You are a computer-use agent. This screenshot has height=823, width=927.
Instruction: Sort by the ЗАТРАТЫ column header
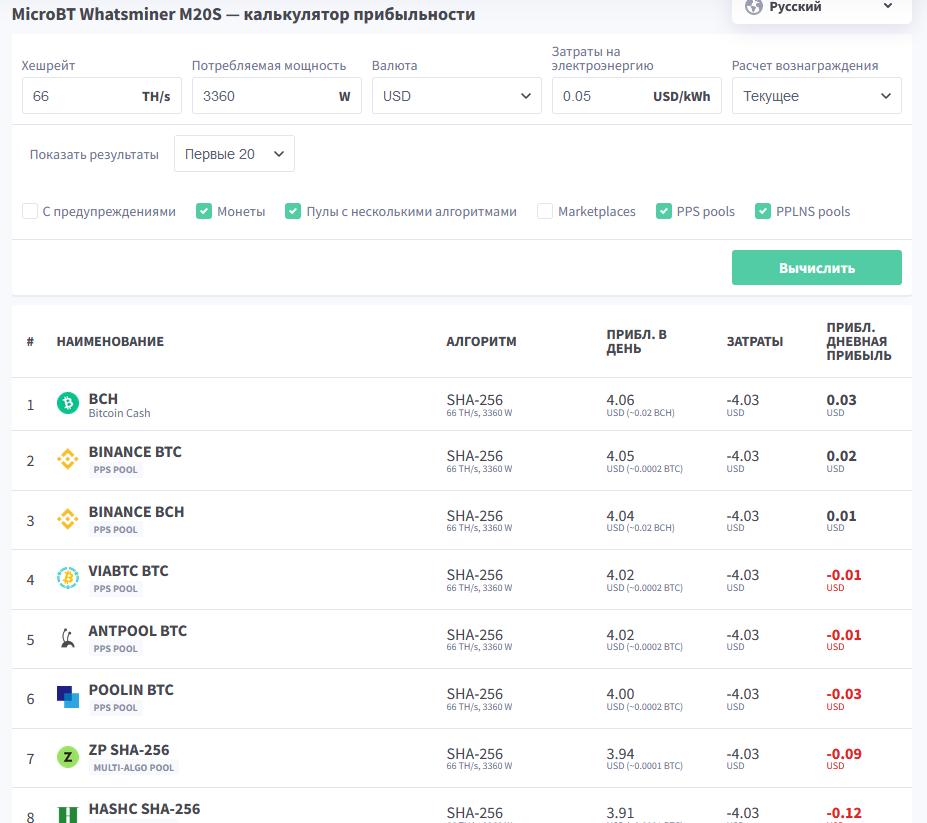[755, 341]
